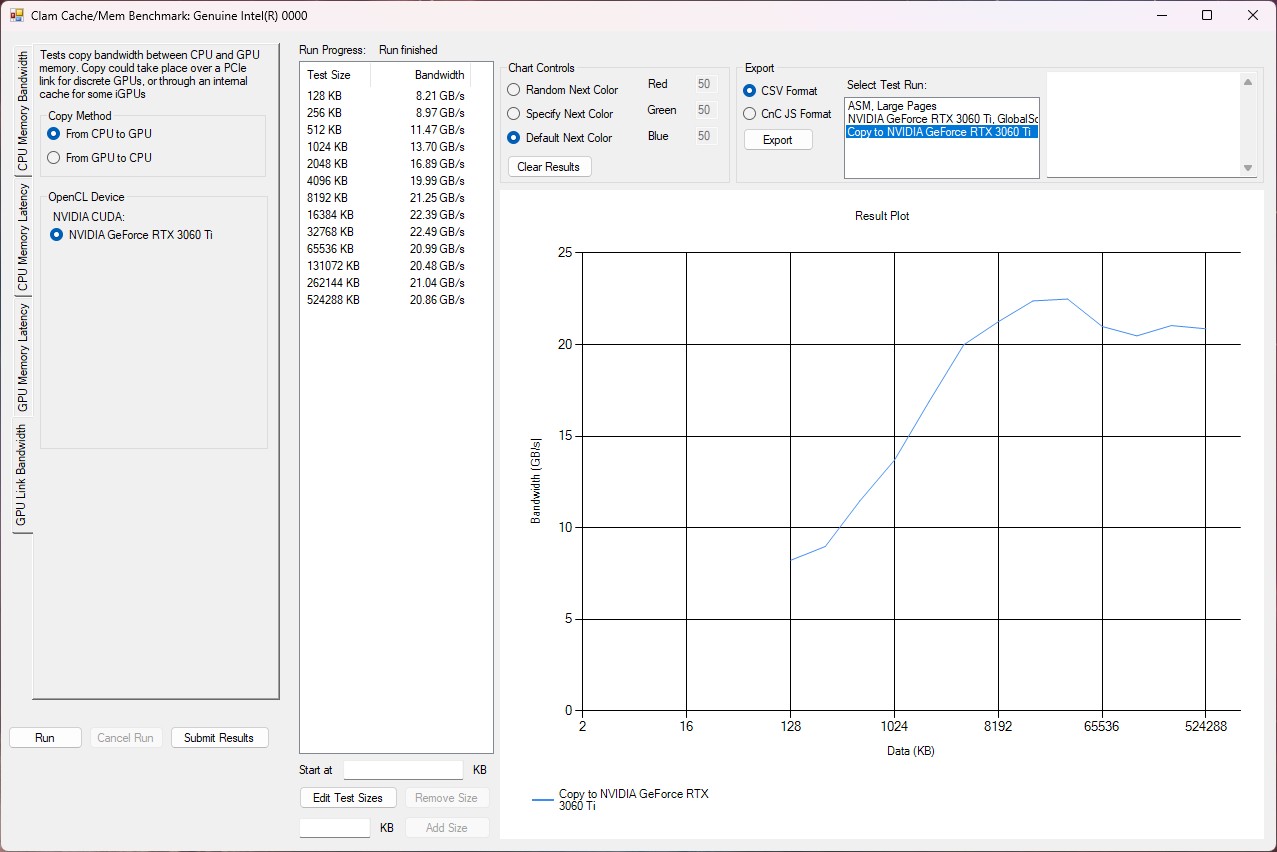Select 'From GPU to CPU' copy method
This screenshot has height=852, width=1277.
(99, 158)
